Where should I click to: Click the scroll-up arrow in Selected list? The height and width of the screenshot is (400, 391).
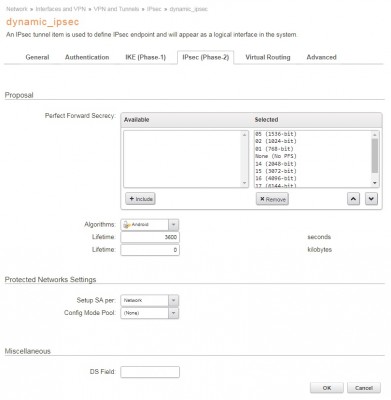point(375,135)
